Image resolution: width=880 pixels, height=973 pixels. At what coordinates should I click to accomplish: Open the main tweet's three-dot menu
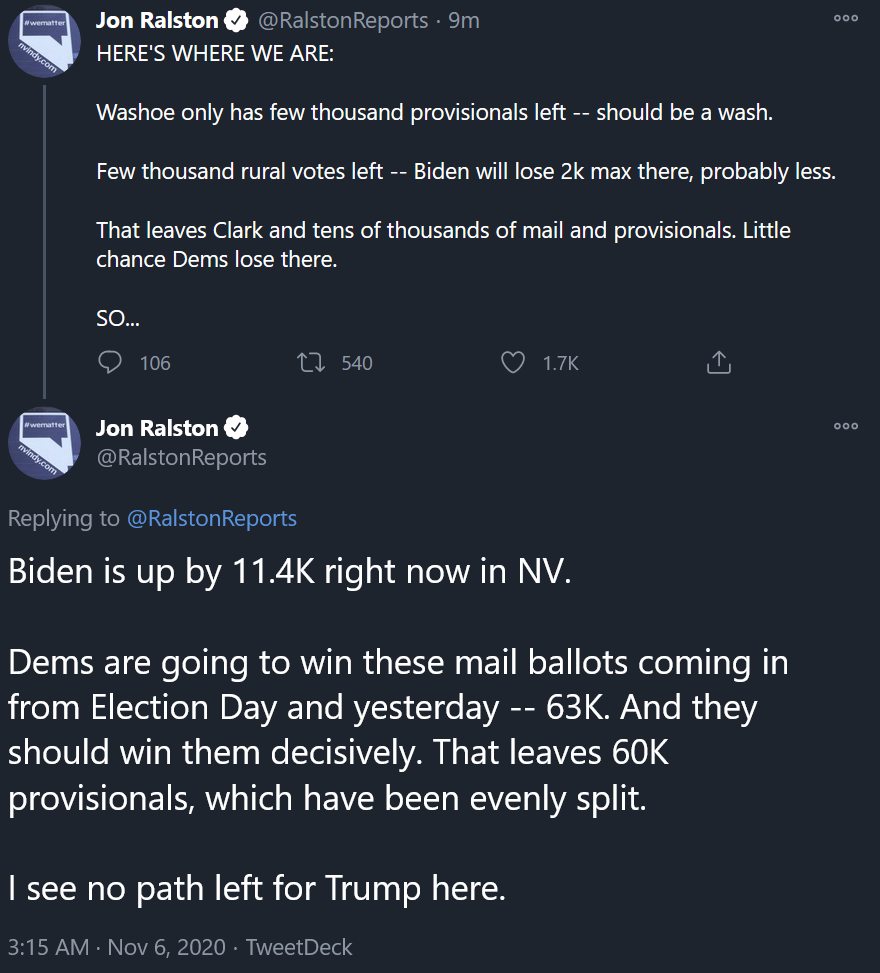coord(846,426)
